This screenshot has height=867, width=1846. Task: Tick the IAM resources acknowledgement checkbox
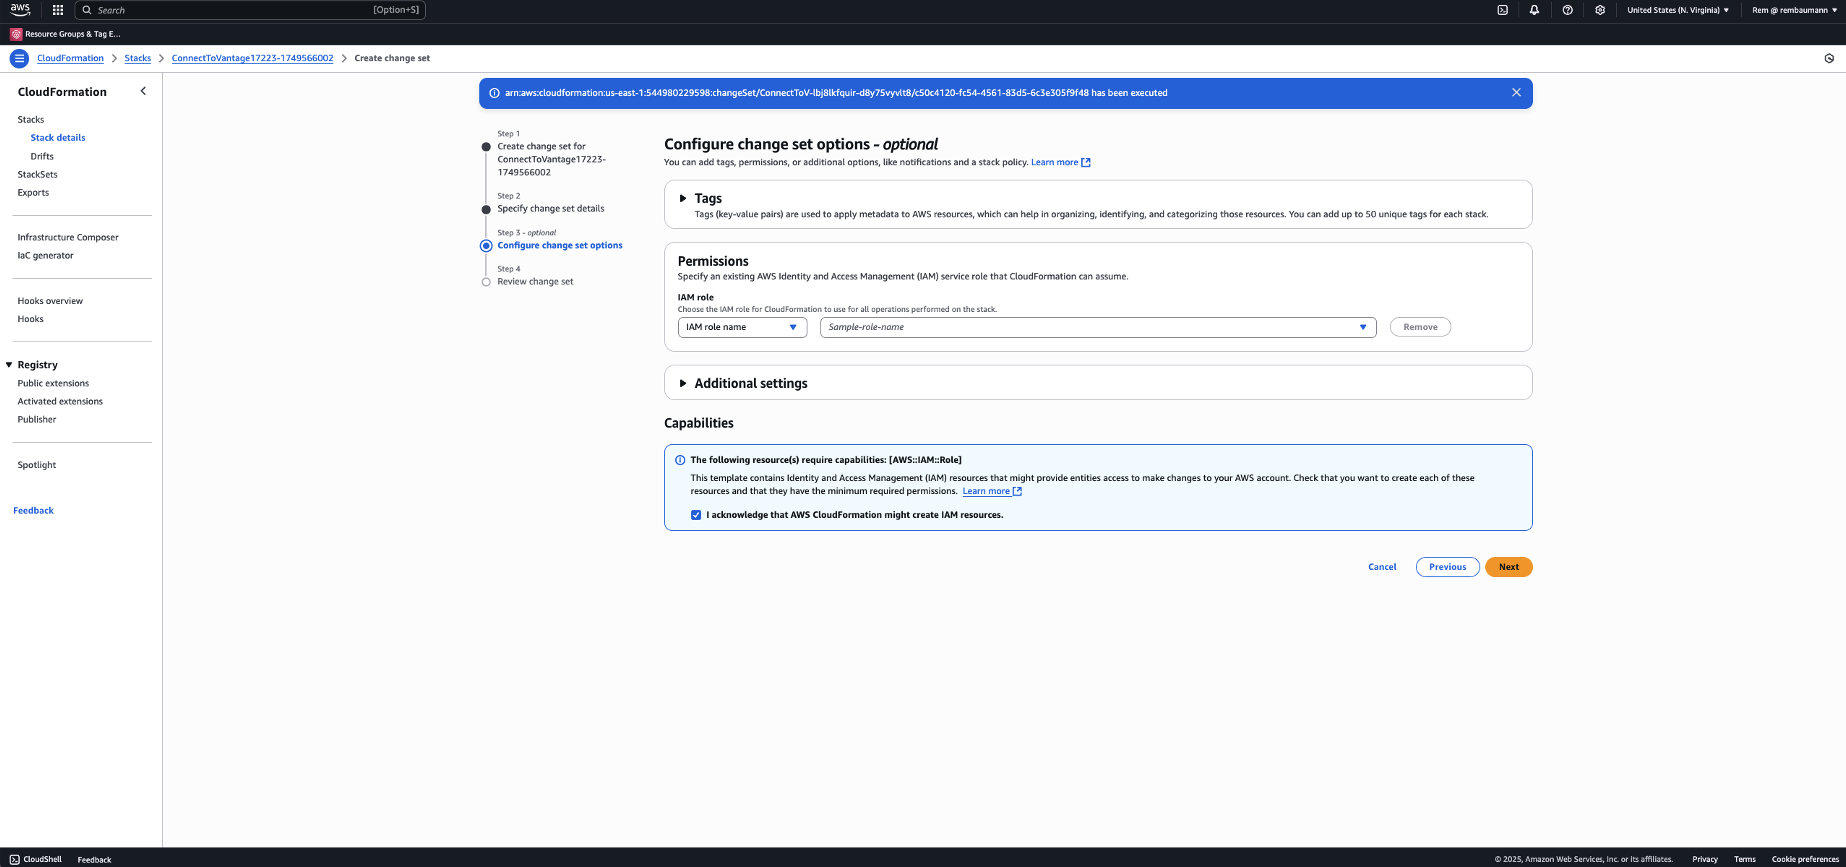point(696,515)
